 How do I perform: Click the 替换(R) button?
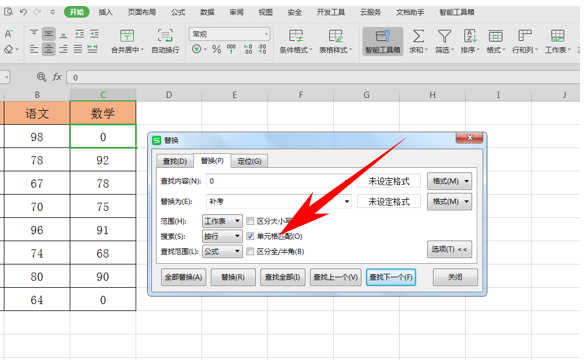tap(233, 277)
